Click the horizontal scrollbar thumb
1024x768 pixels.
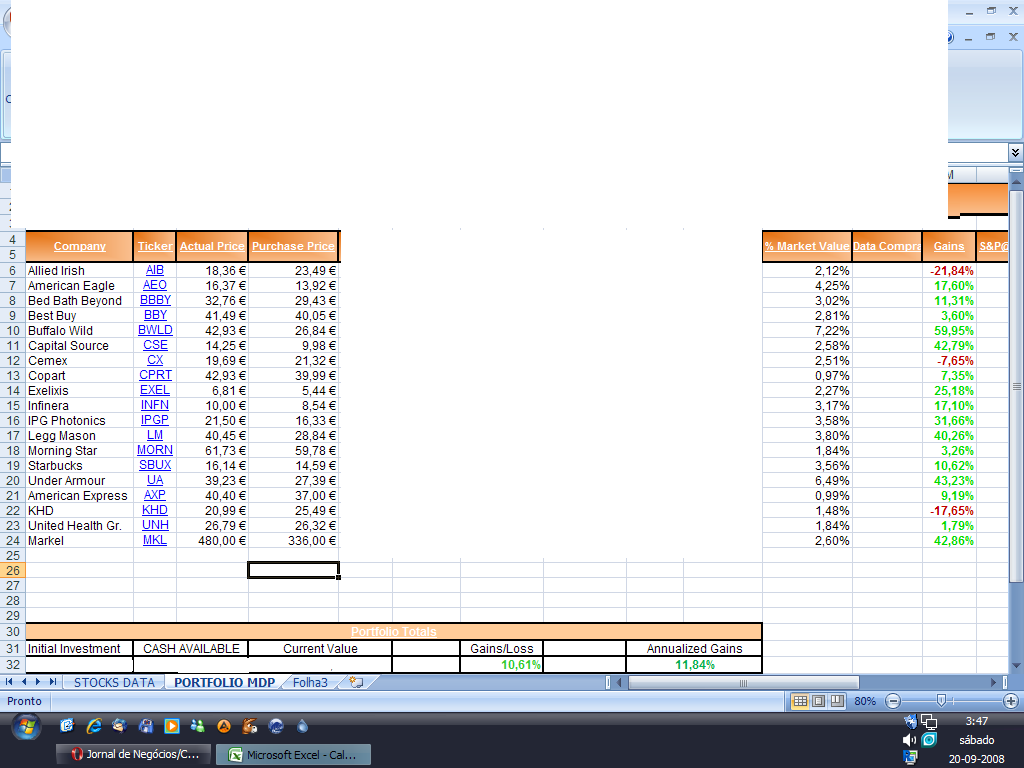[x=743, y=682]
